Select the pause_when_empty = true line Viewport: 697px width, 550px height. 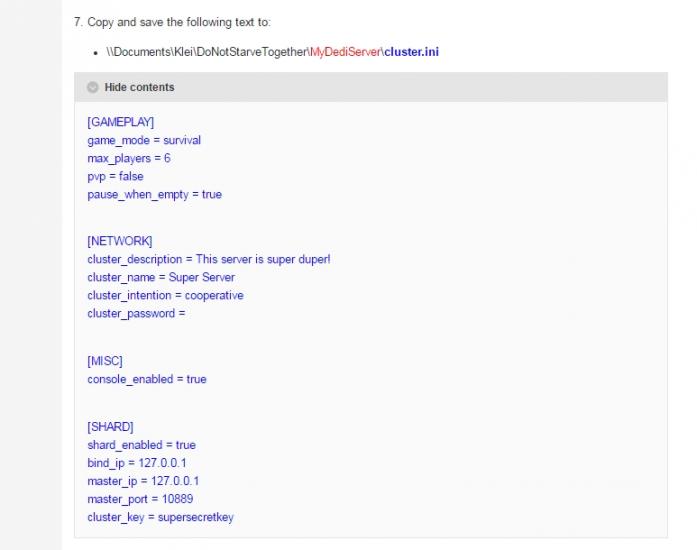tap(154, 194)
